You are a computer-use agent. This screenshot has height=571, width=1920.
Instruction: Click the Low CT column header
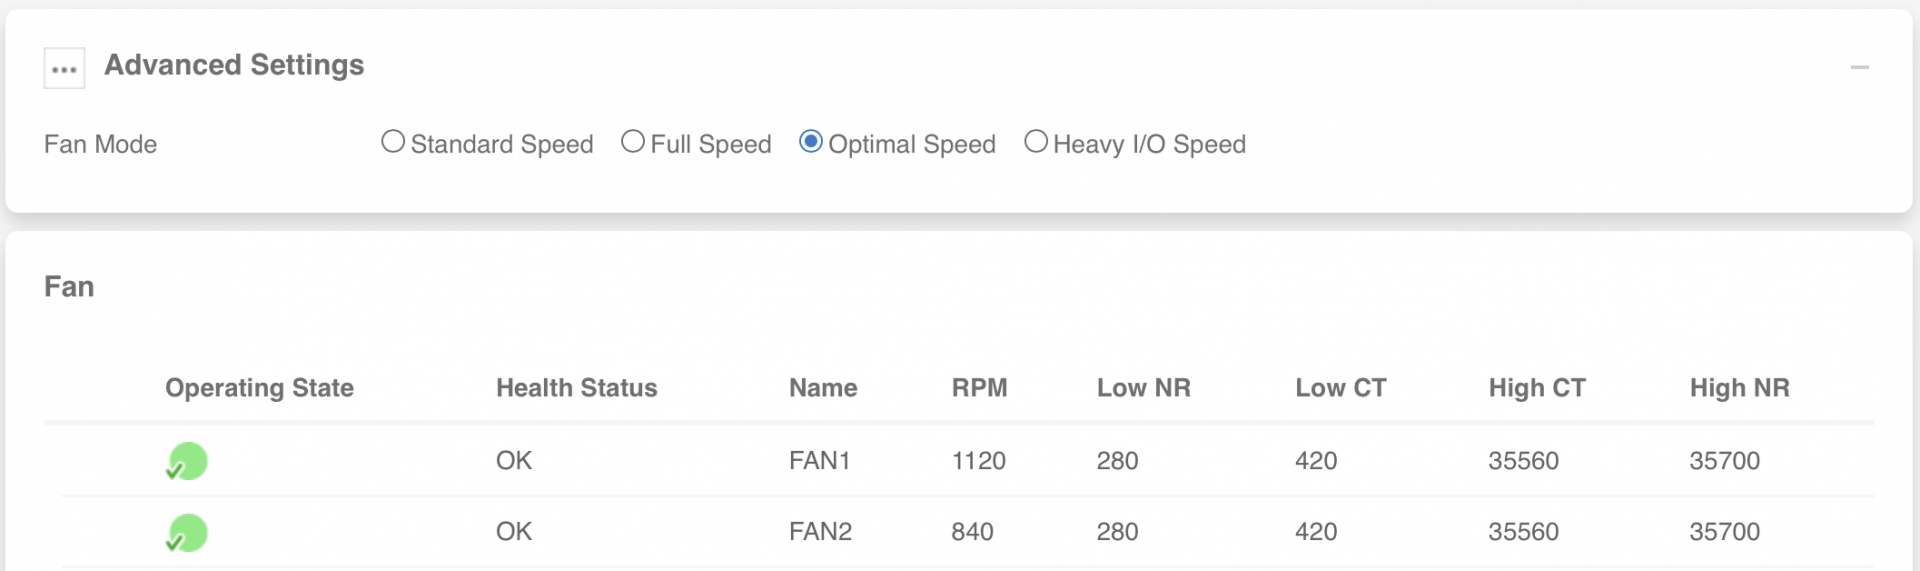[1340, 388]
